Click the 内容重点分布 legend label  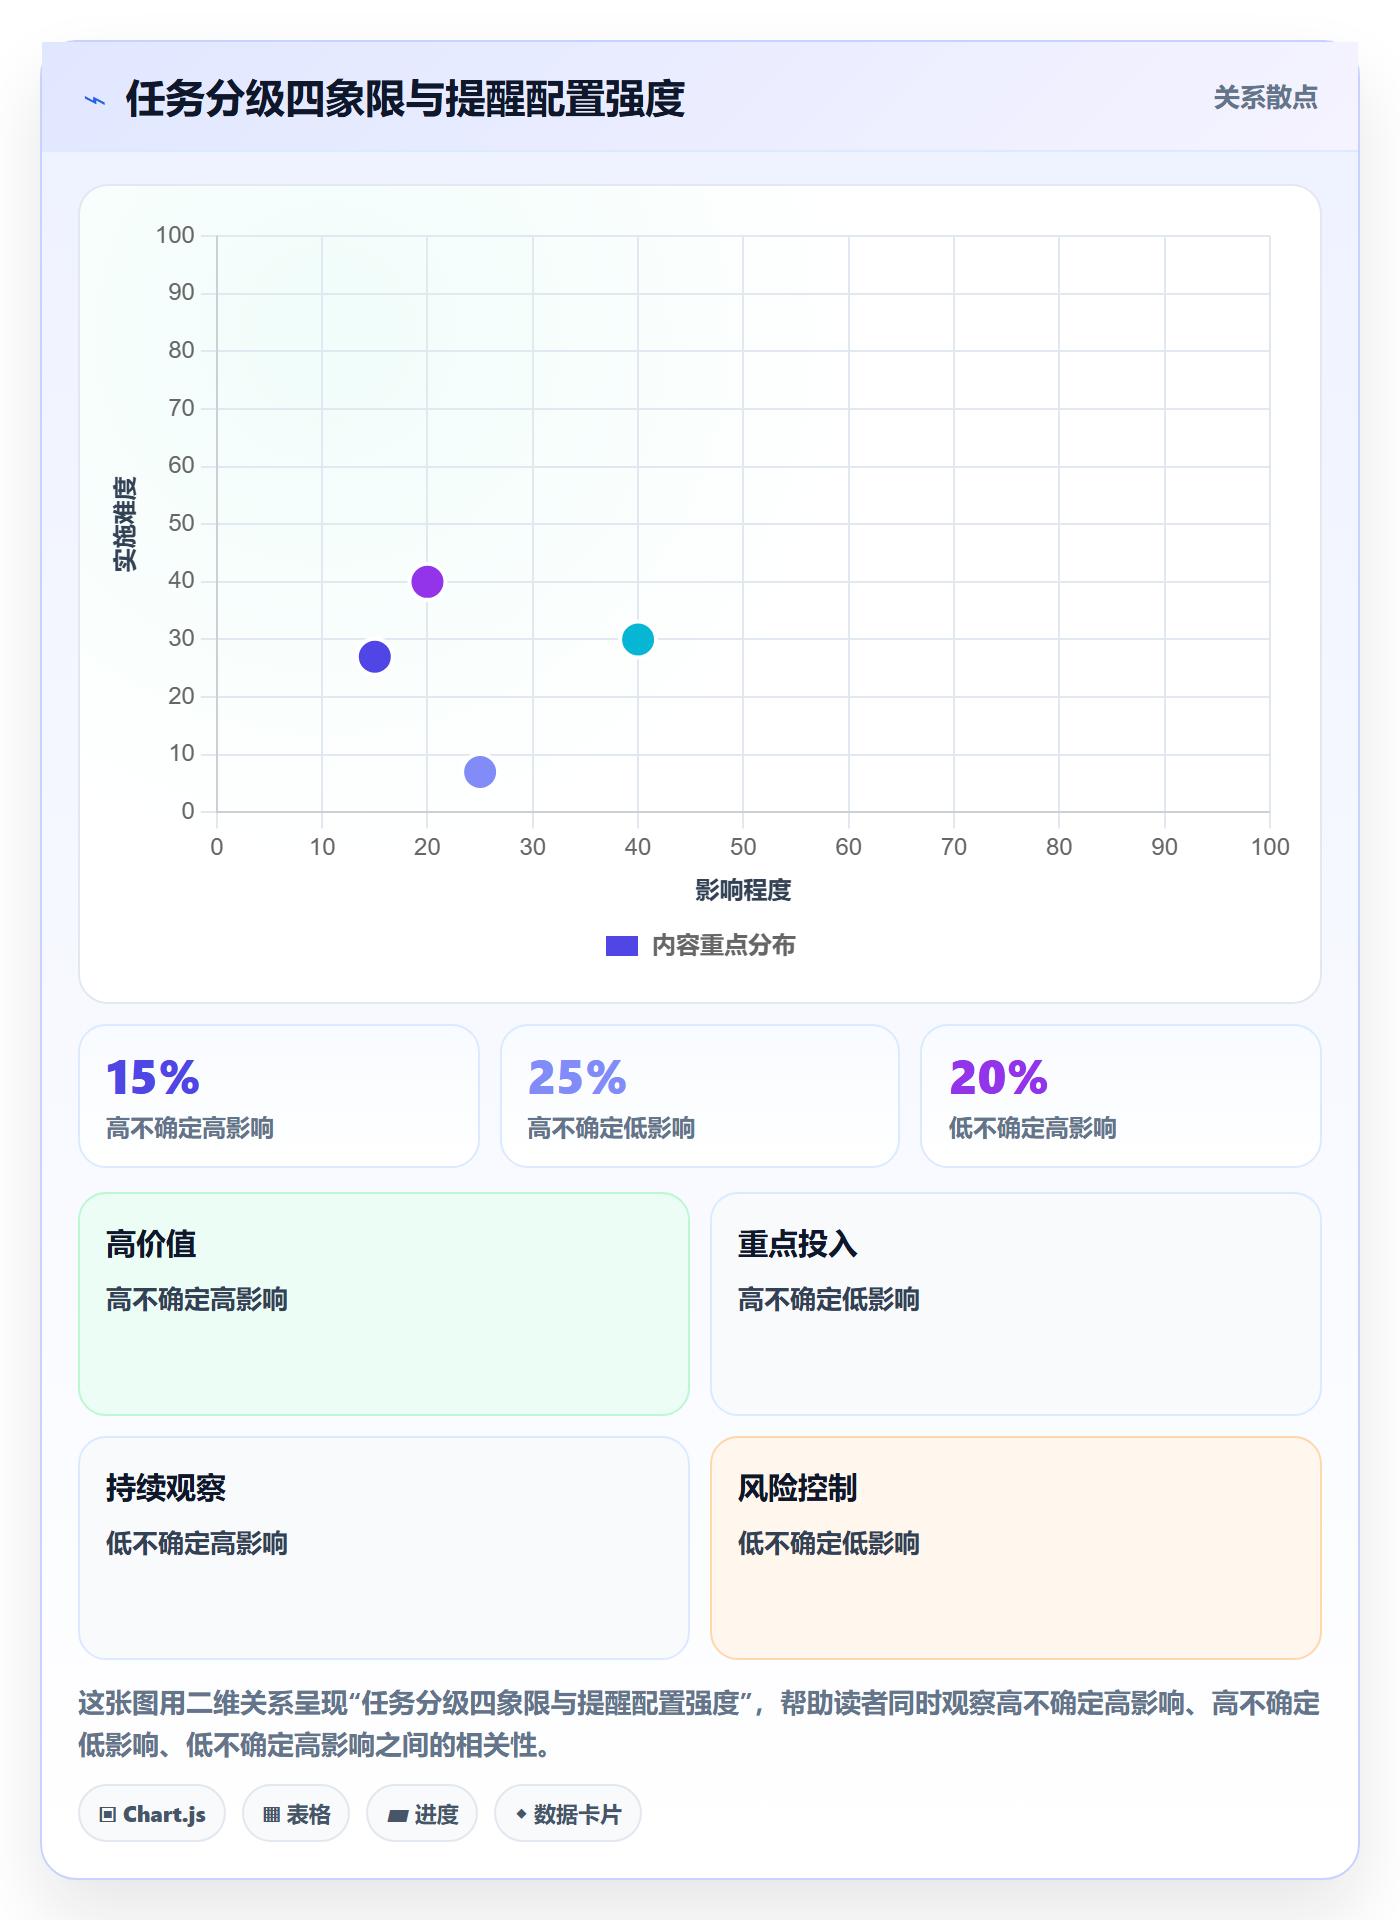(x=723, y=946)
